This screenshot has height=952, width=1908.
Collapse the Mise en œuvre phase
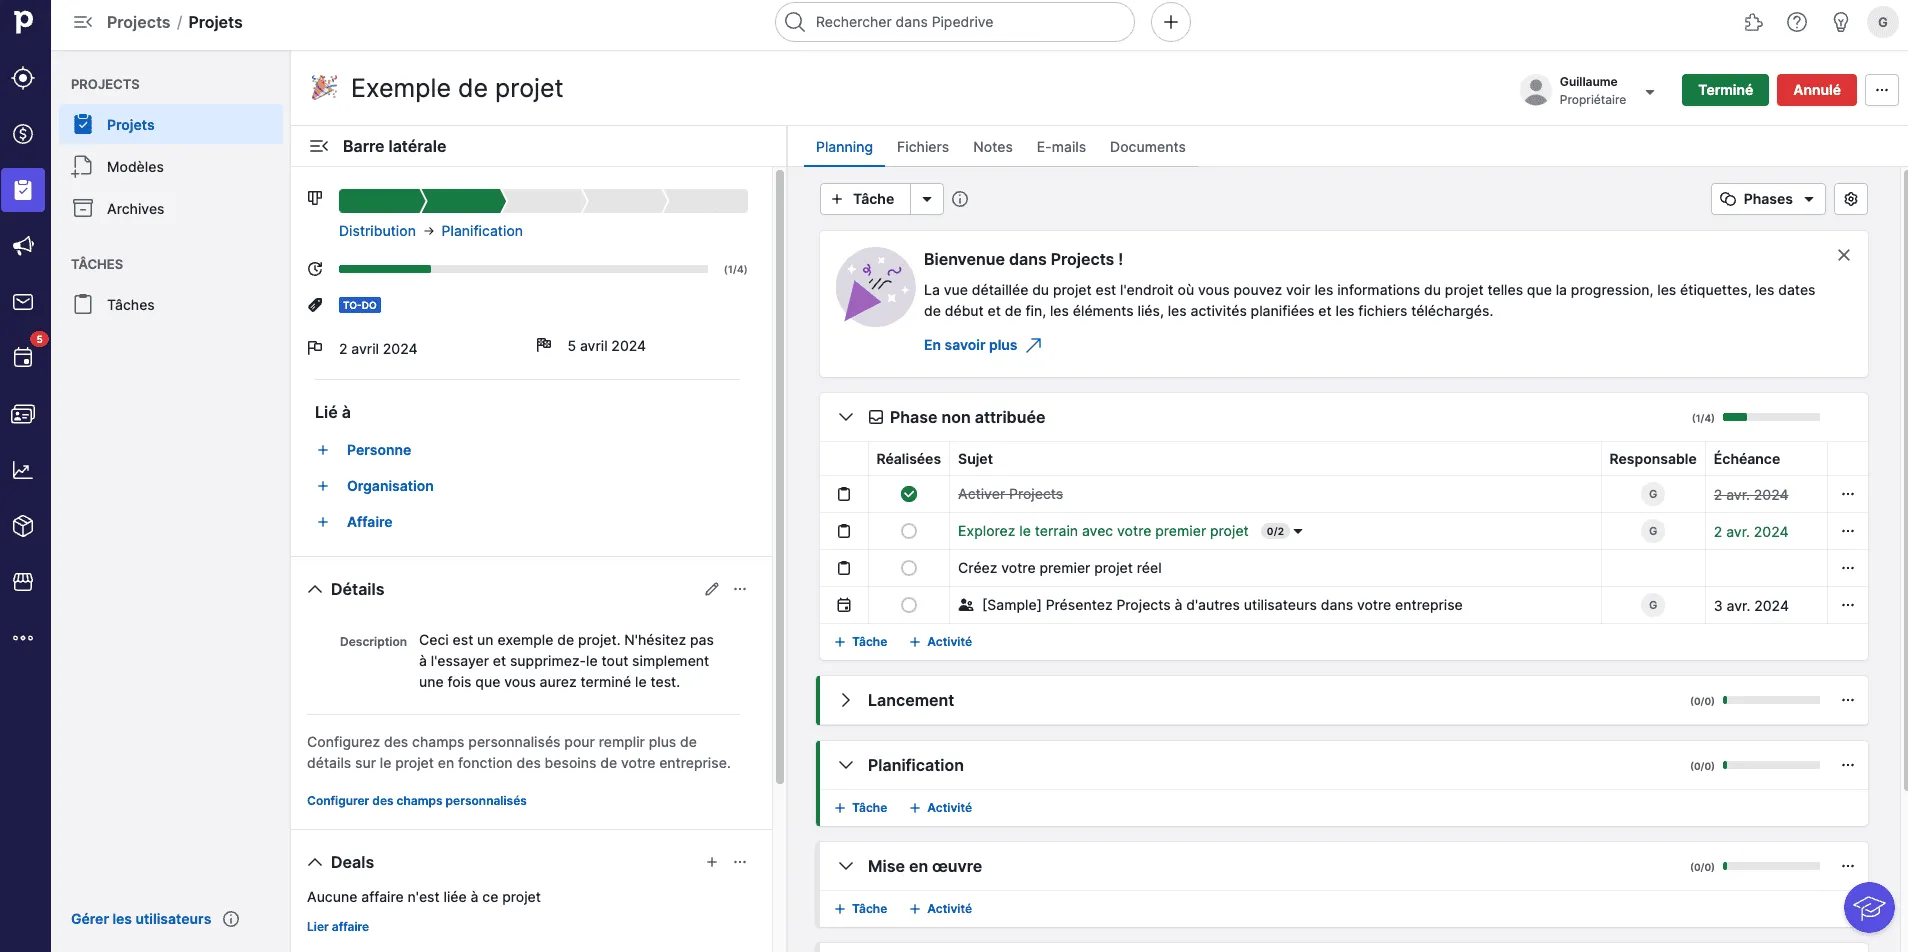coord(846,866)
